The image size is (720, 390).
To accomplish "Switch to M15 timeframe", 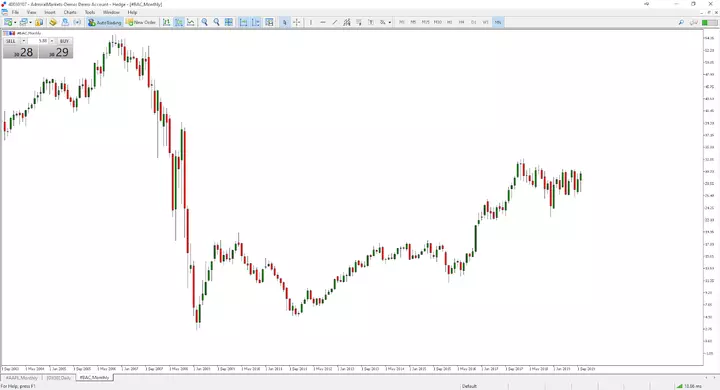I will click(426, 22).
